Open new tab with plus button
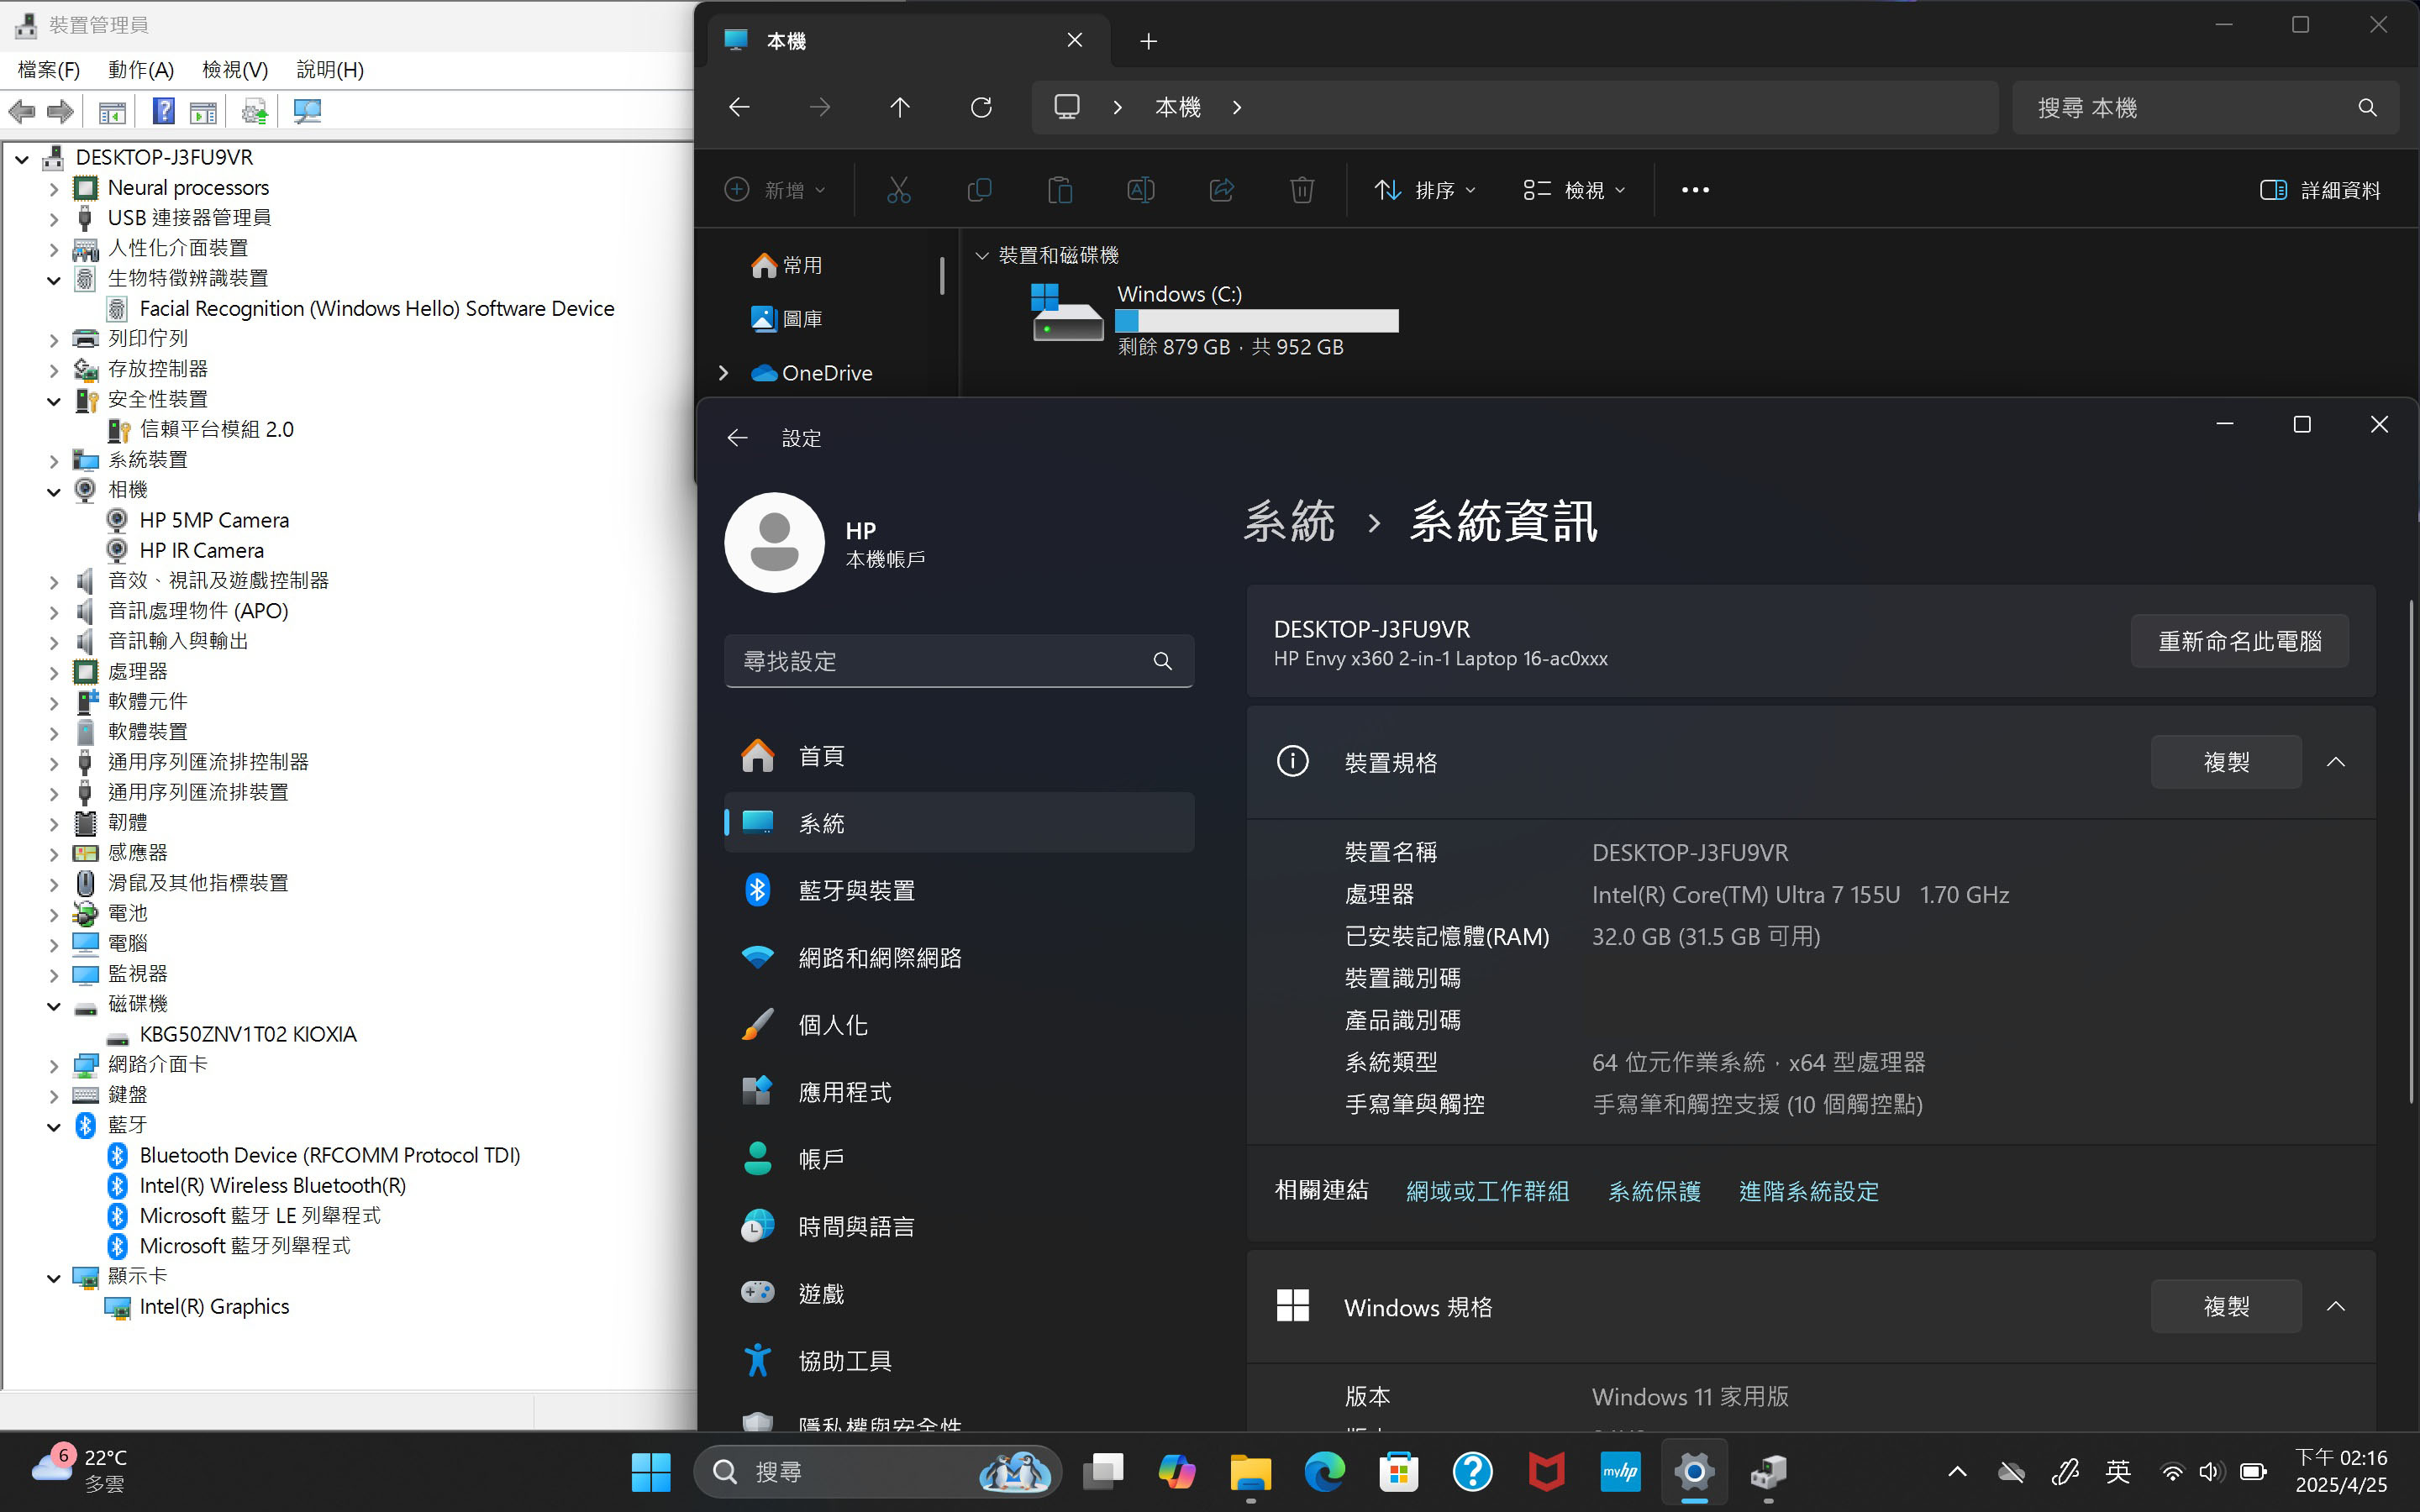Viewport: 2420px width, 1512px height. pos(1148,41)
